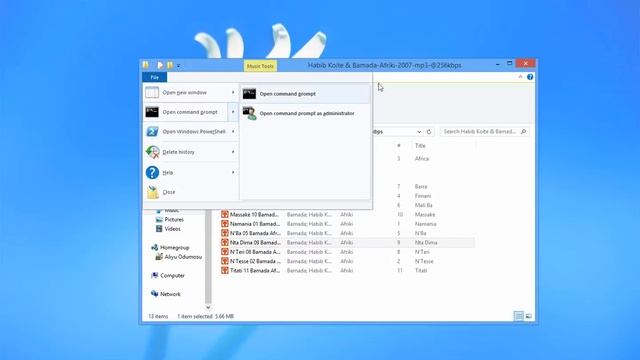
Task: Switch to details view in status bar
Action: [x=518, y=316]
